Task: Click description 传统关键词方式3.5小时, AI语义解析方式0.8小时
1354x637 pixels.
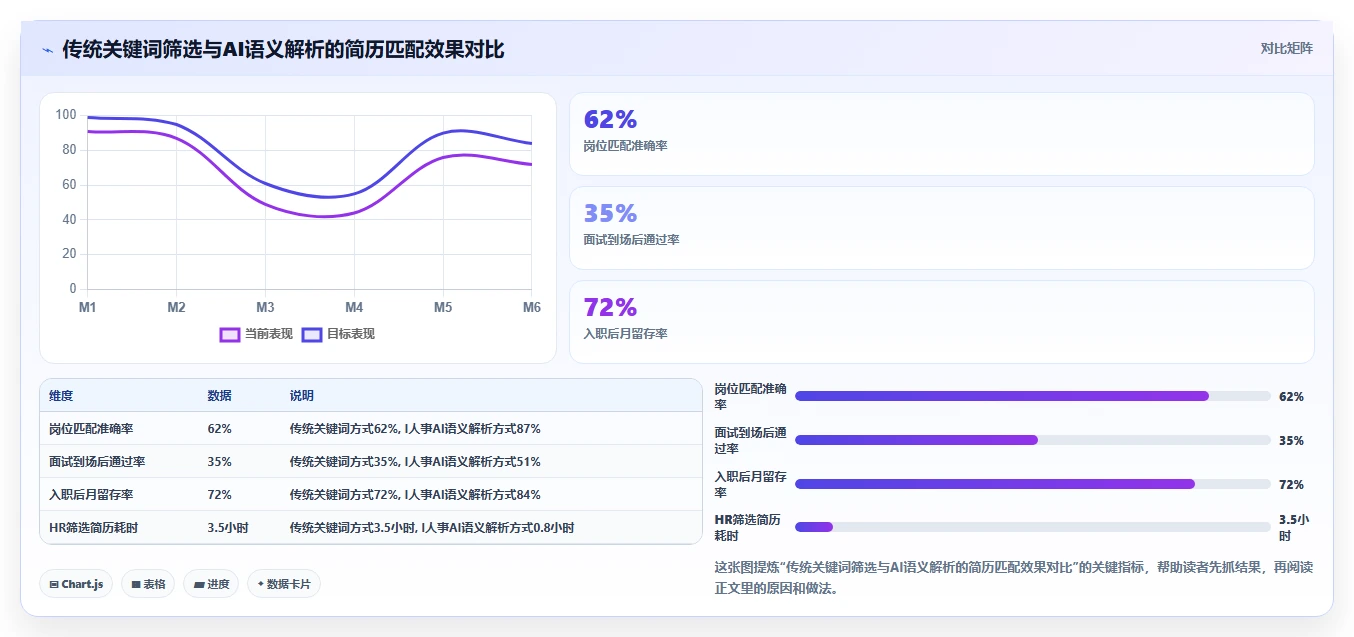Action: pyautogui.click(x=431, y=528)
